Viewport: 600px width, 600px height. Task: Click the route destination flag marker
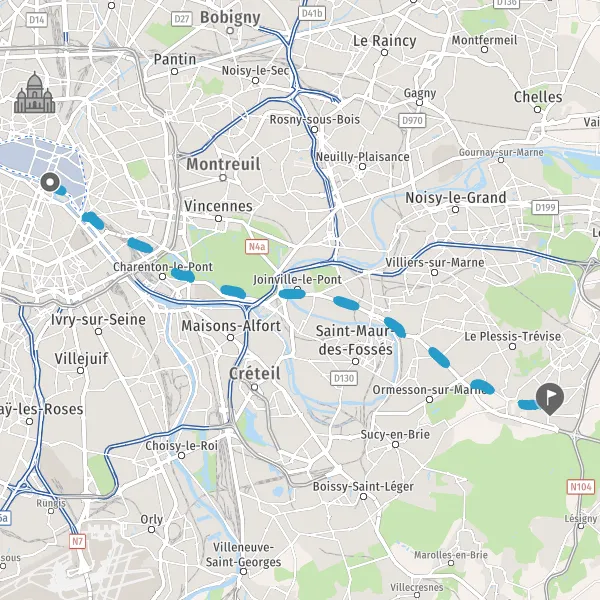tap(549, 399)
